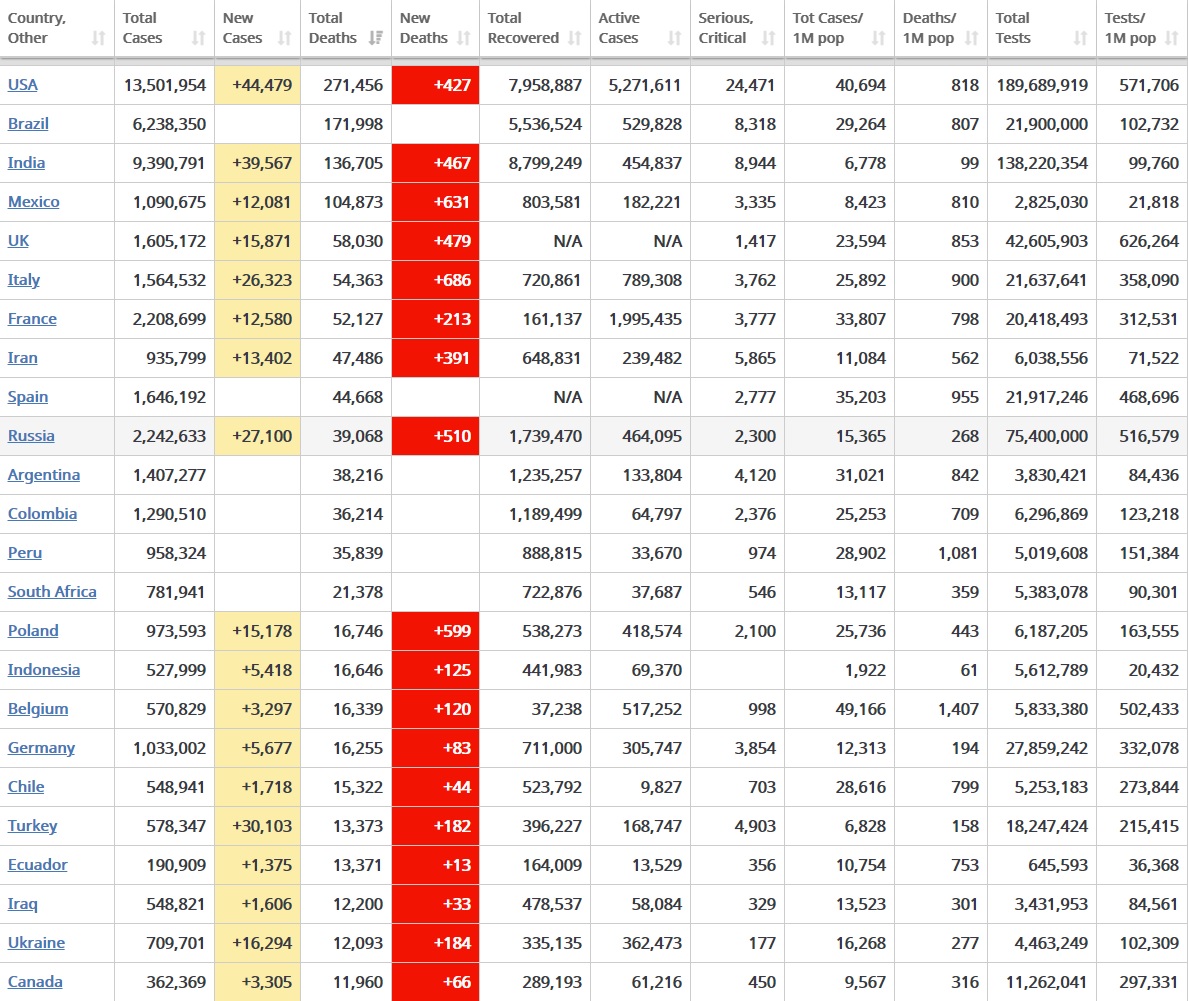Click the Active Cases column header text
The image size is (1188, 1001).
point(619,28)
